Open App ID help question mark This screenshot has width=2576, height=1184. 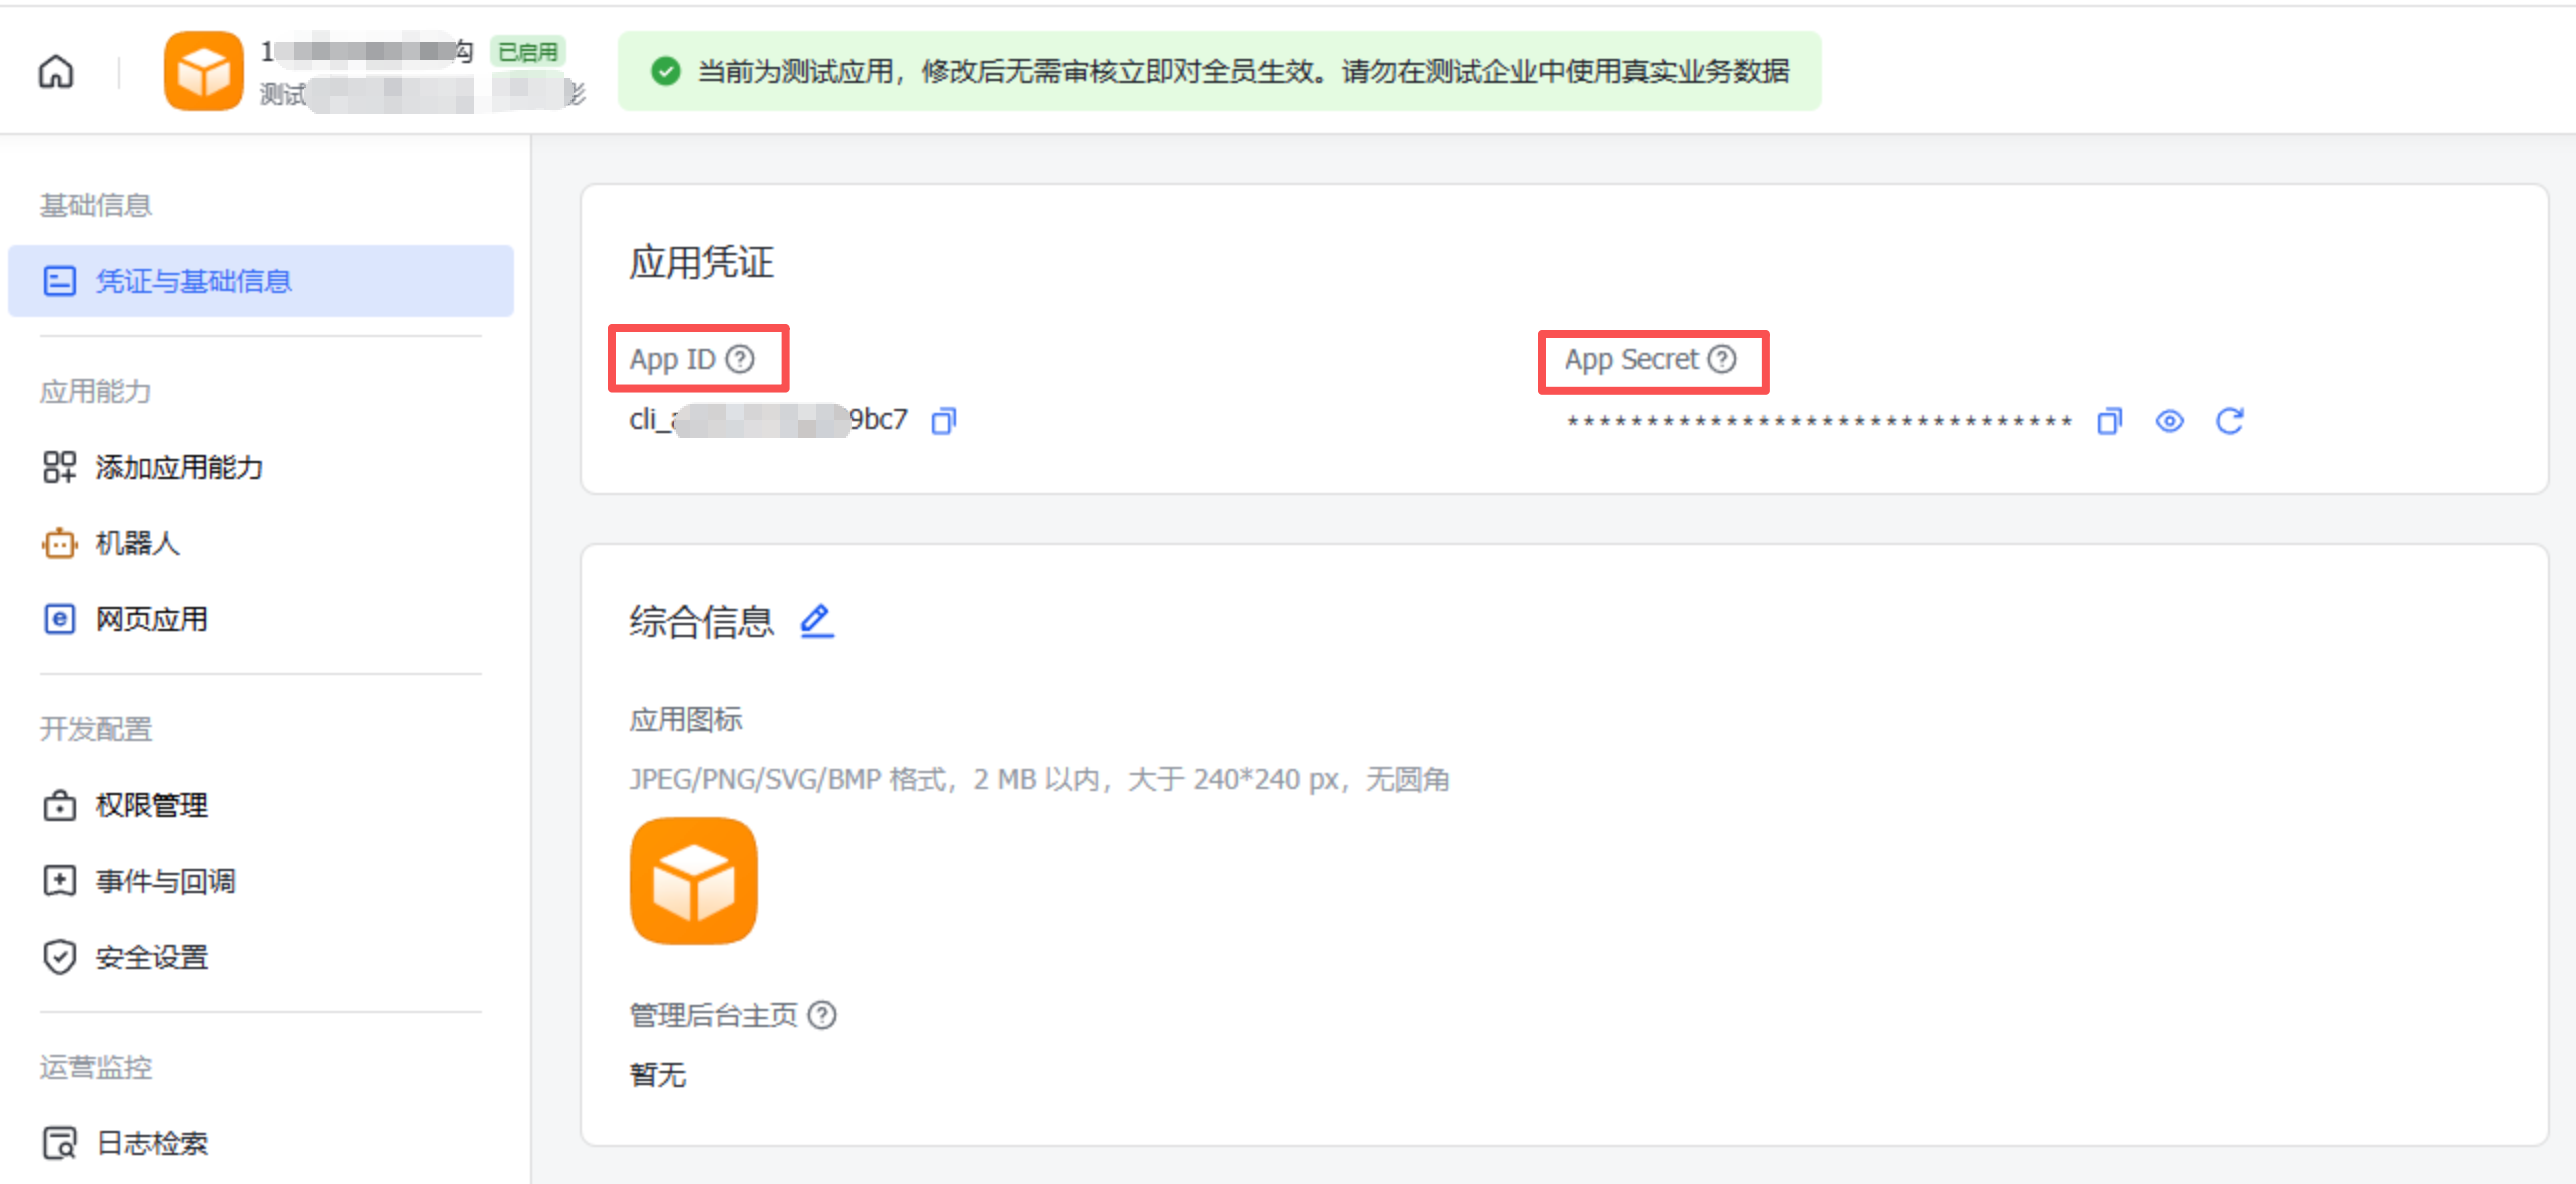pyautogui.click(x=740, y=359)
